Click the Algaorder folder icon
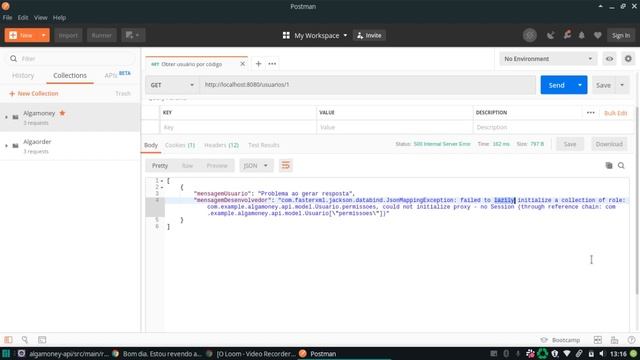Viewport: 640px width, 360px height. tap(16, 146)
